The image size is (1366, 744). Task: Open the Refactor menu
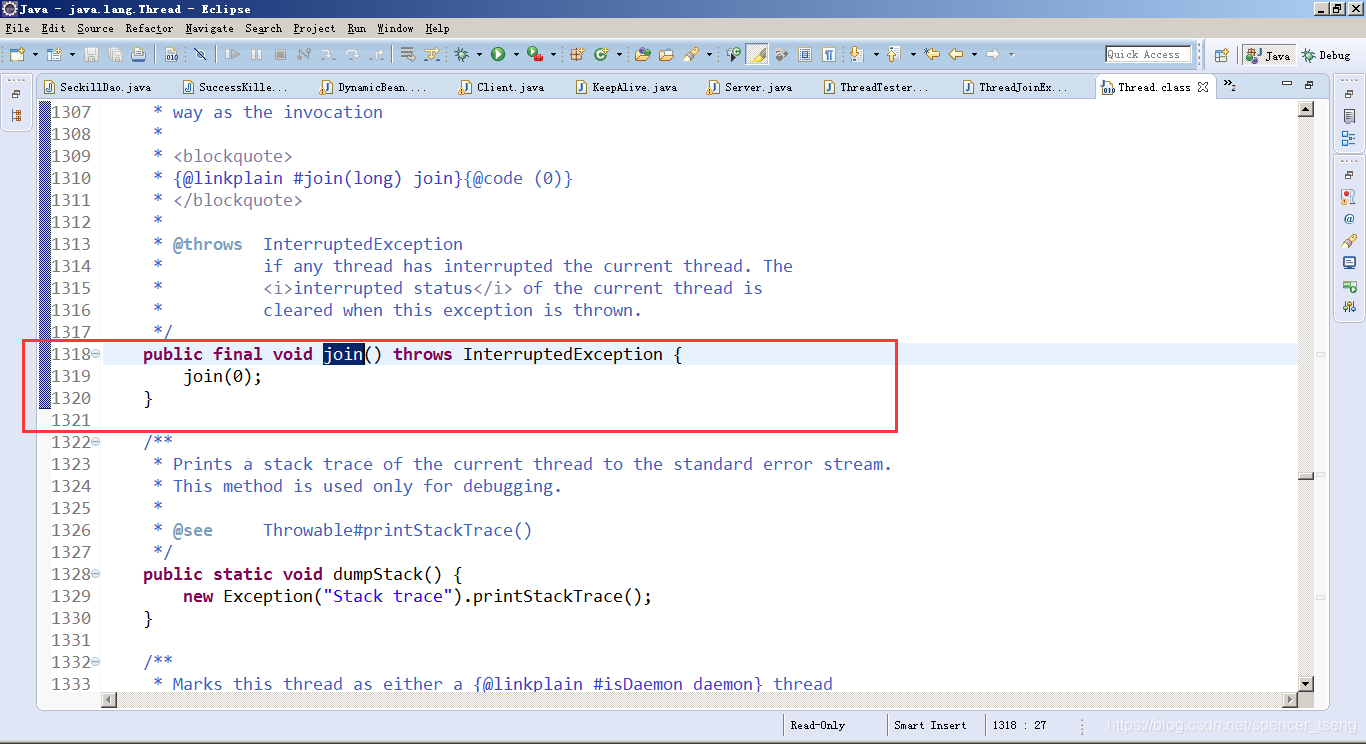(x=148, y=28)
